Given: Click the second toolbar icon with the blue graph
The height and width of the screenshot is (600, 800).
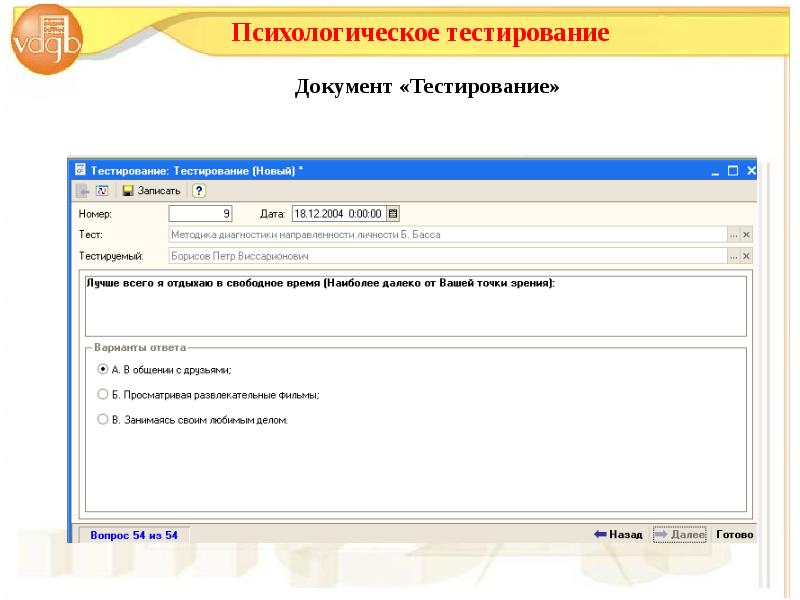Looking at the screenshot, I should click(x=101, y=191).
